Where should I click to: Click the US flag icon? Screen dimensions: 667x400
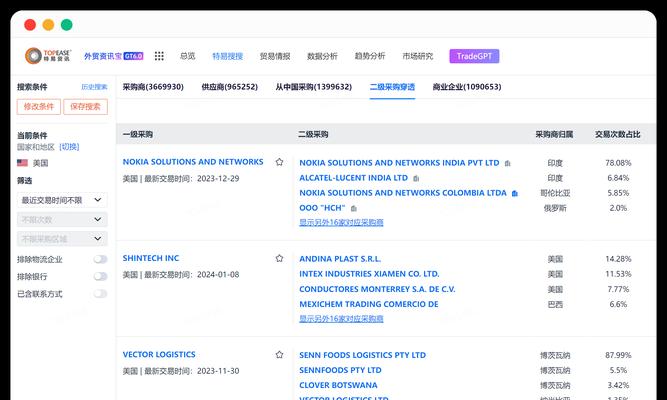click(x=23, y=163)
